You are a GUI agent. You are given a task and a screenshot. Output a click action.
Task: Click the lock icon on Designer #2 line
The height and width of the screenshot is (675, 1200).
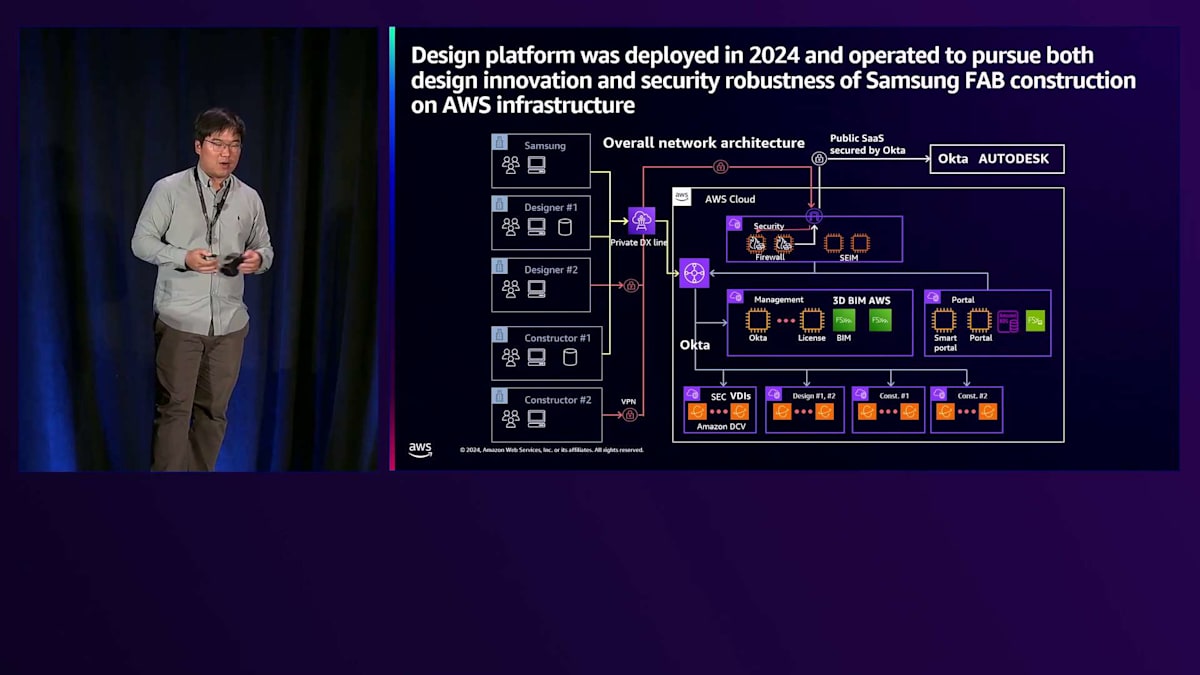coord(631,286)
